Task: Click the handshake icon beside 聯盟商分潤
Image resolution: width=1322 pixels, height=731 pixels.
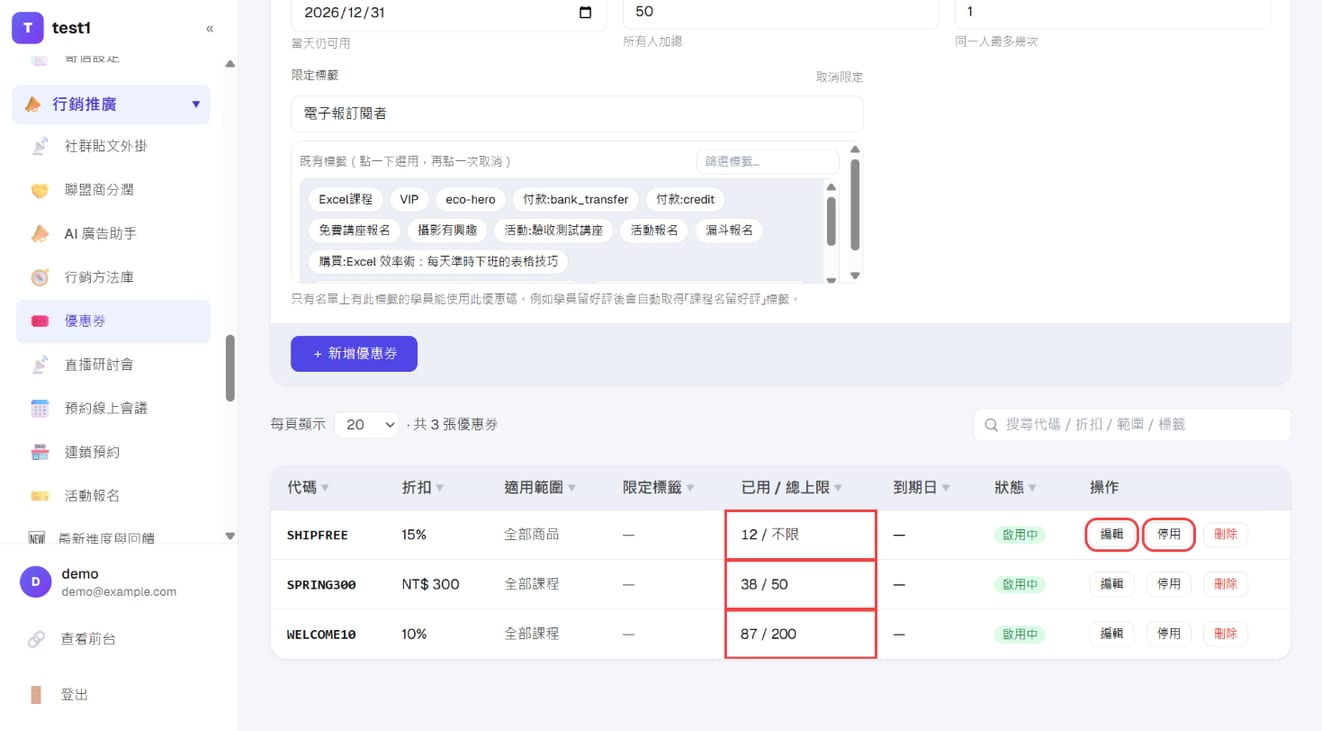Action: point(40,190)
